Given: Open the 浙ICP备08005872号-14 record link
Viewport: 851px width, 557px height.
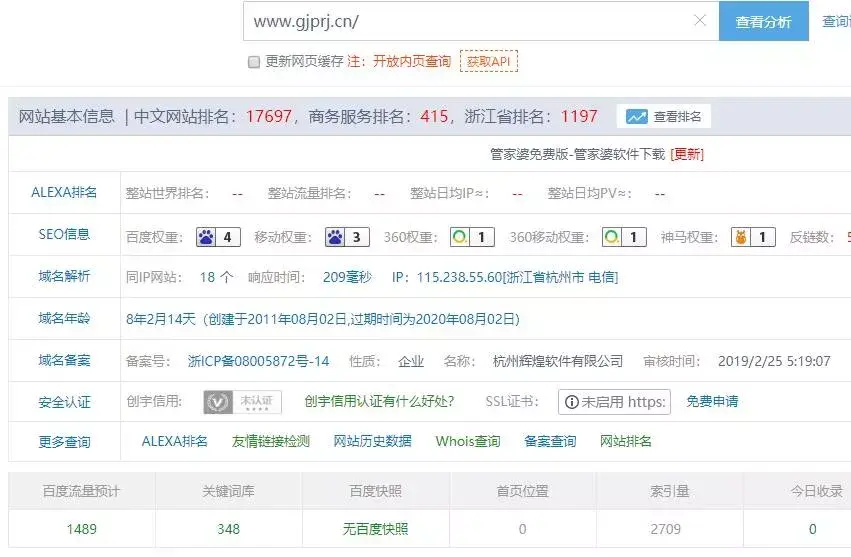Looking at the screenshot, I should coord(258,361).
